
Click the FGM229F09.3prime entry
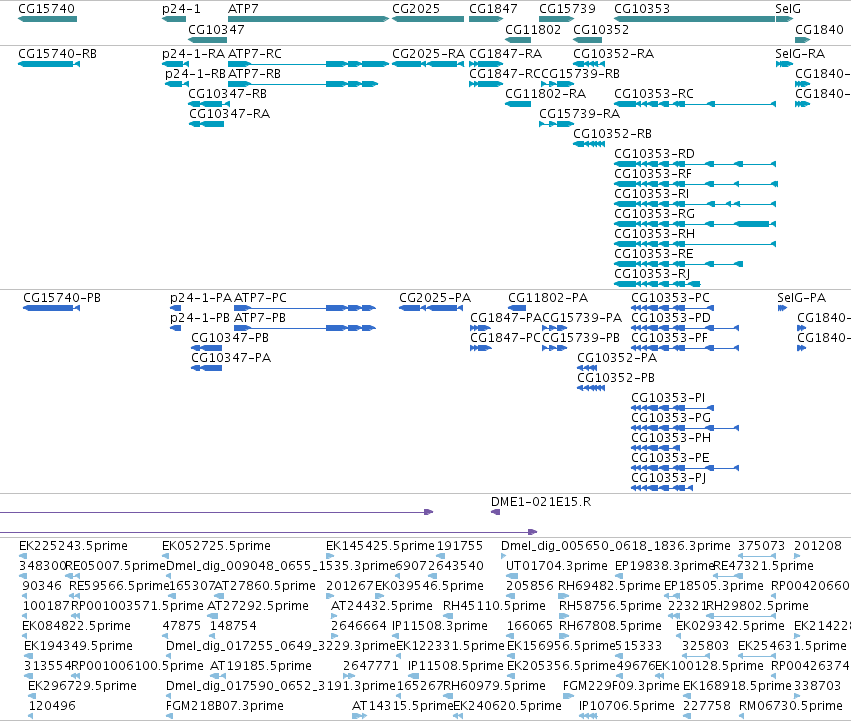[568, 696]
